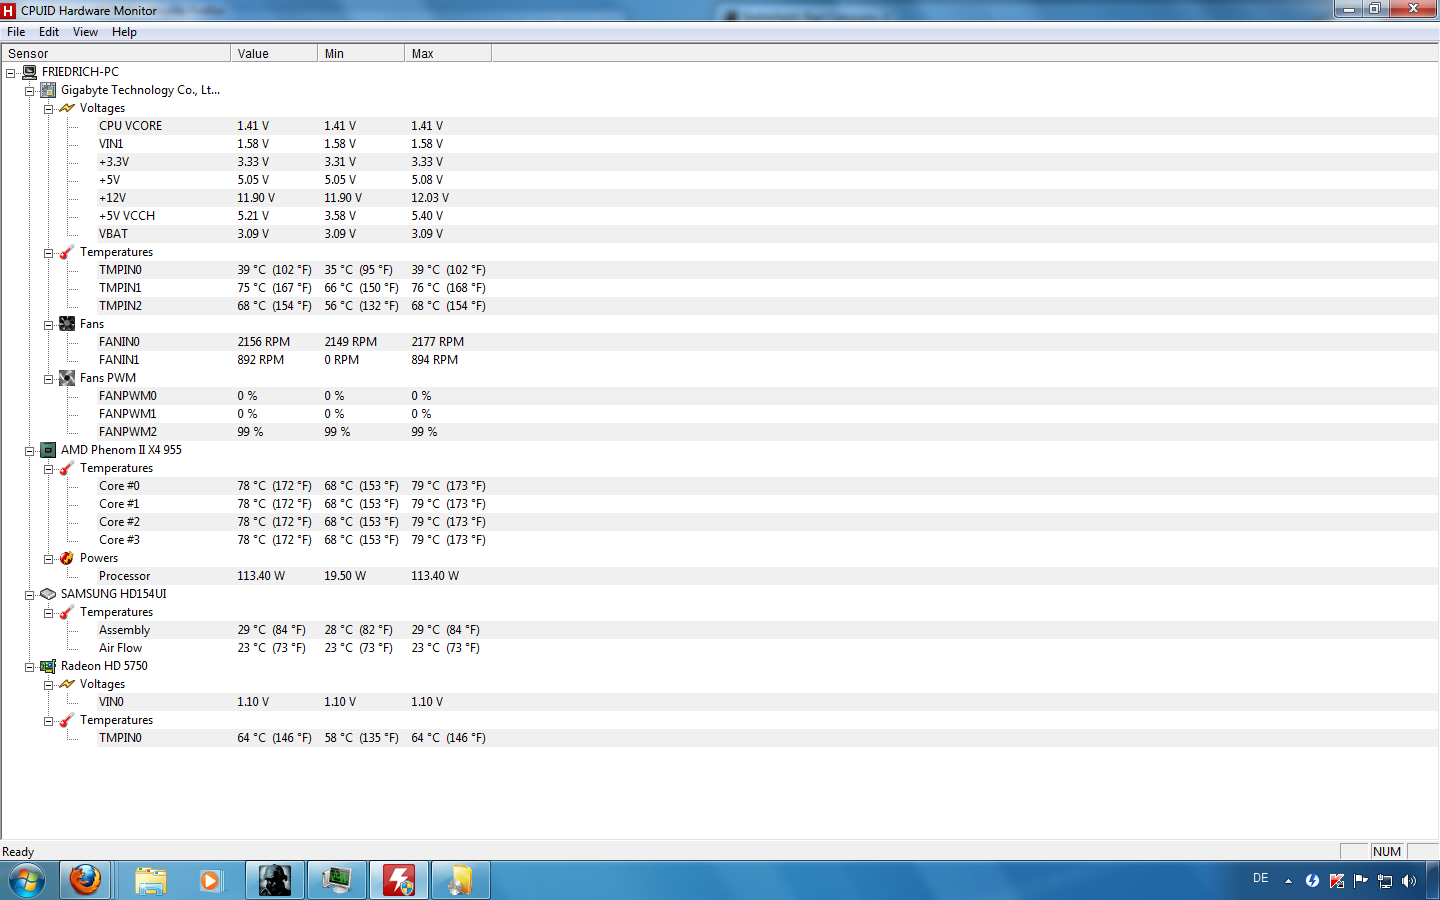Screen dimensions: 1440x900
Task: Collapse the AMD Phenom II X4 955 node
Action: tap(29, 451)
